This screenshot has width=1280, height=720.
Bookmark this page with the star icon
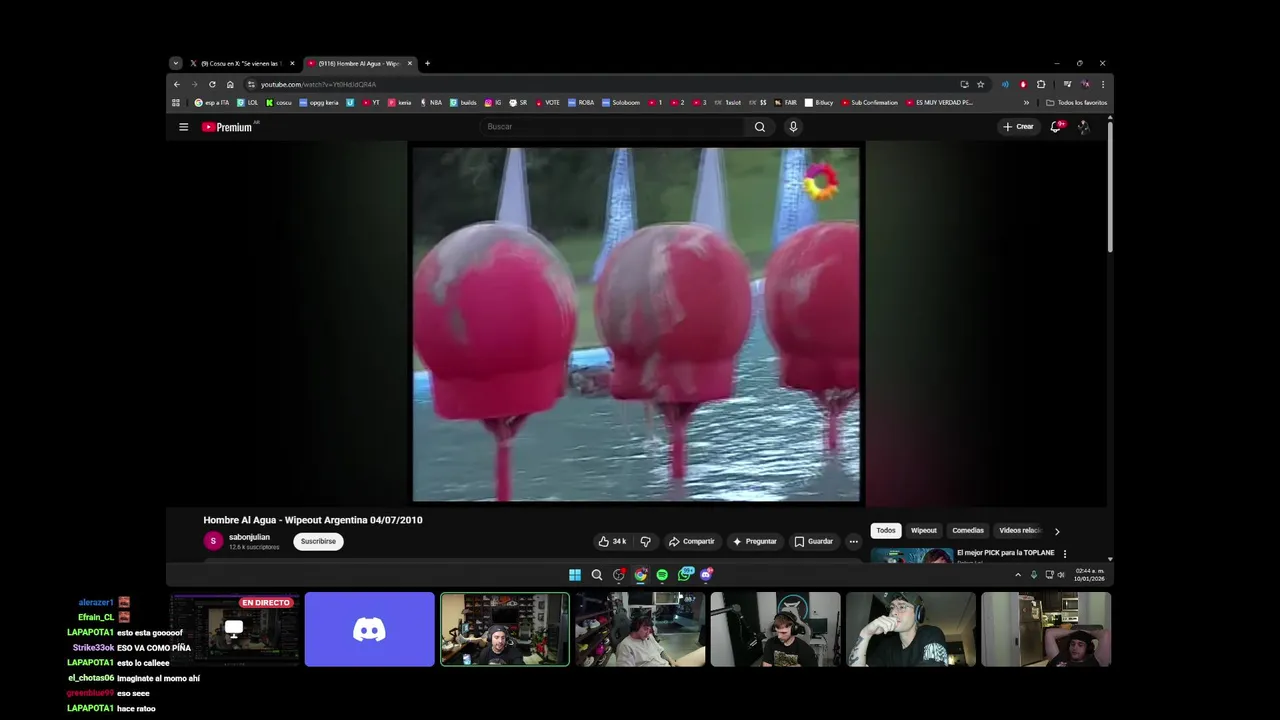[981, 84]
